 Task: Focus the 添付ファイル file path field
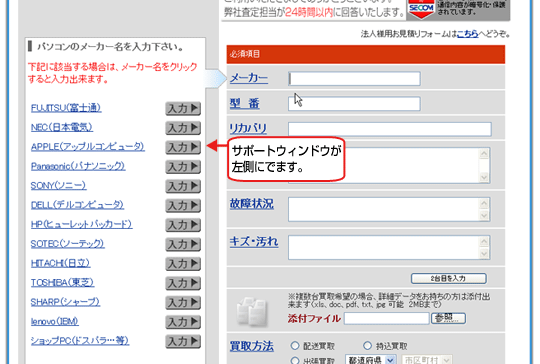point(386,318)
